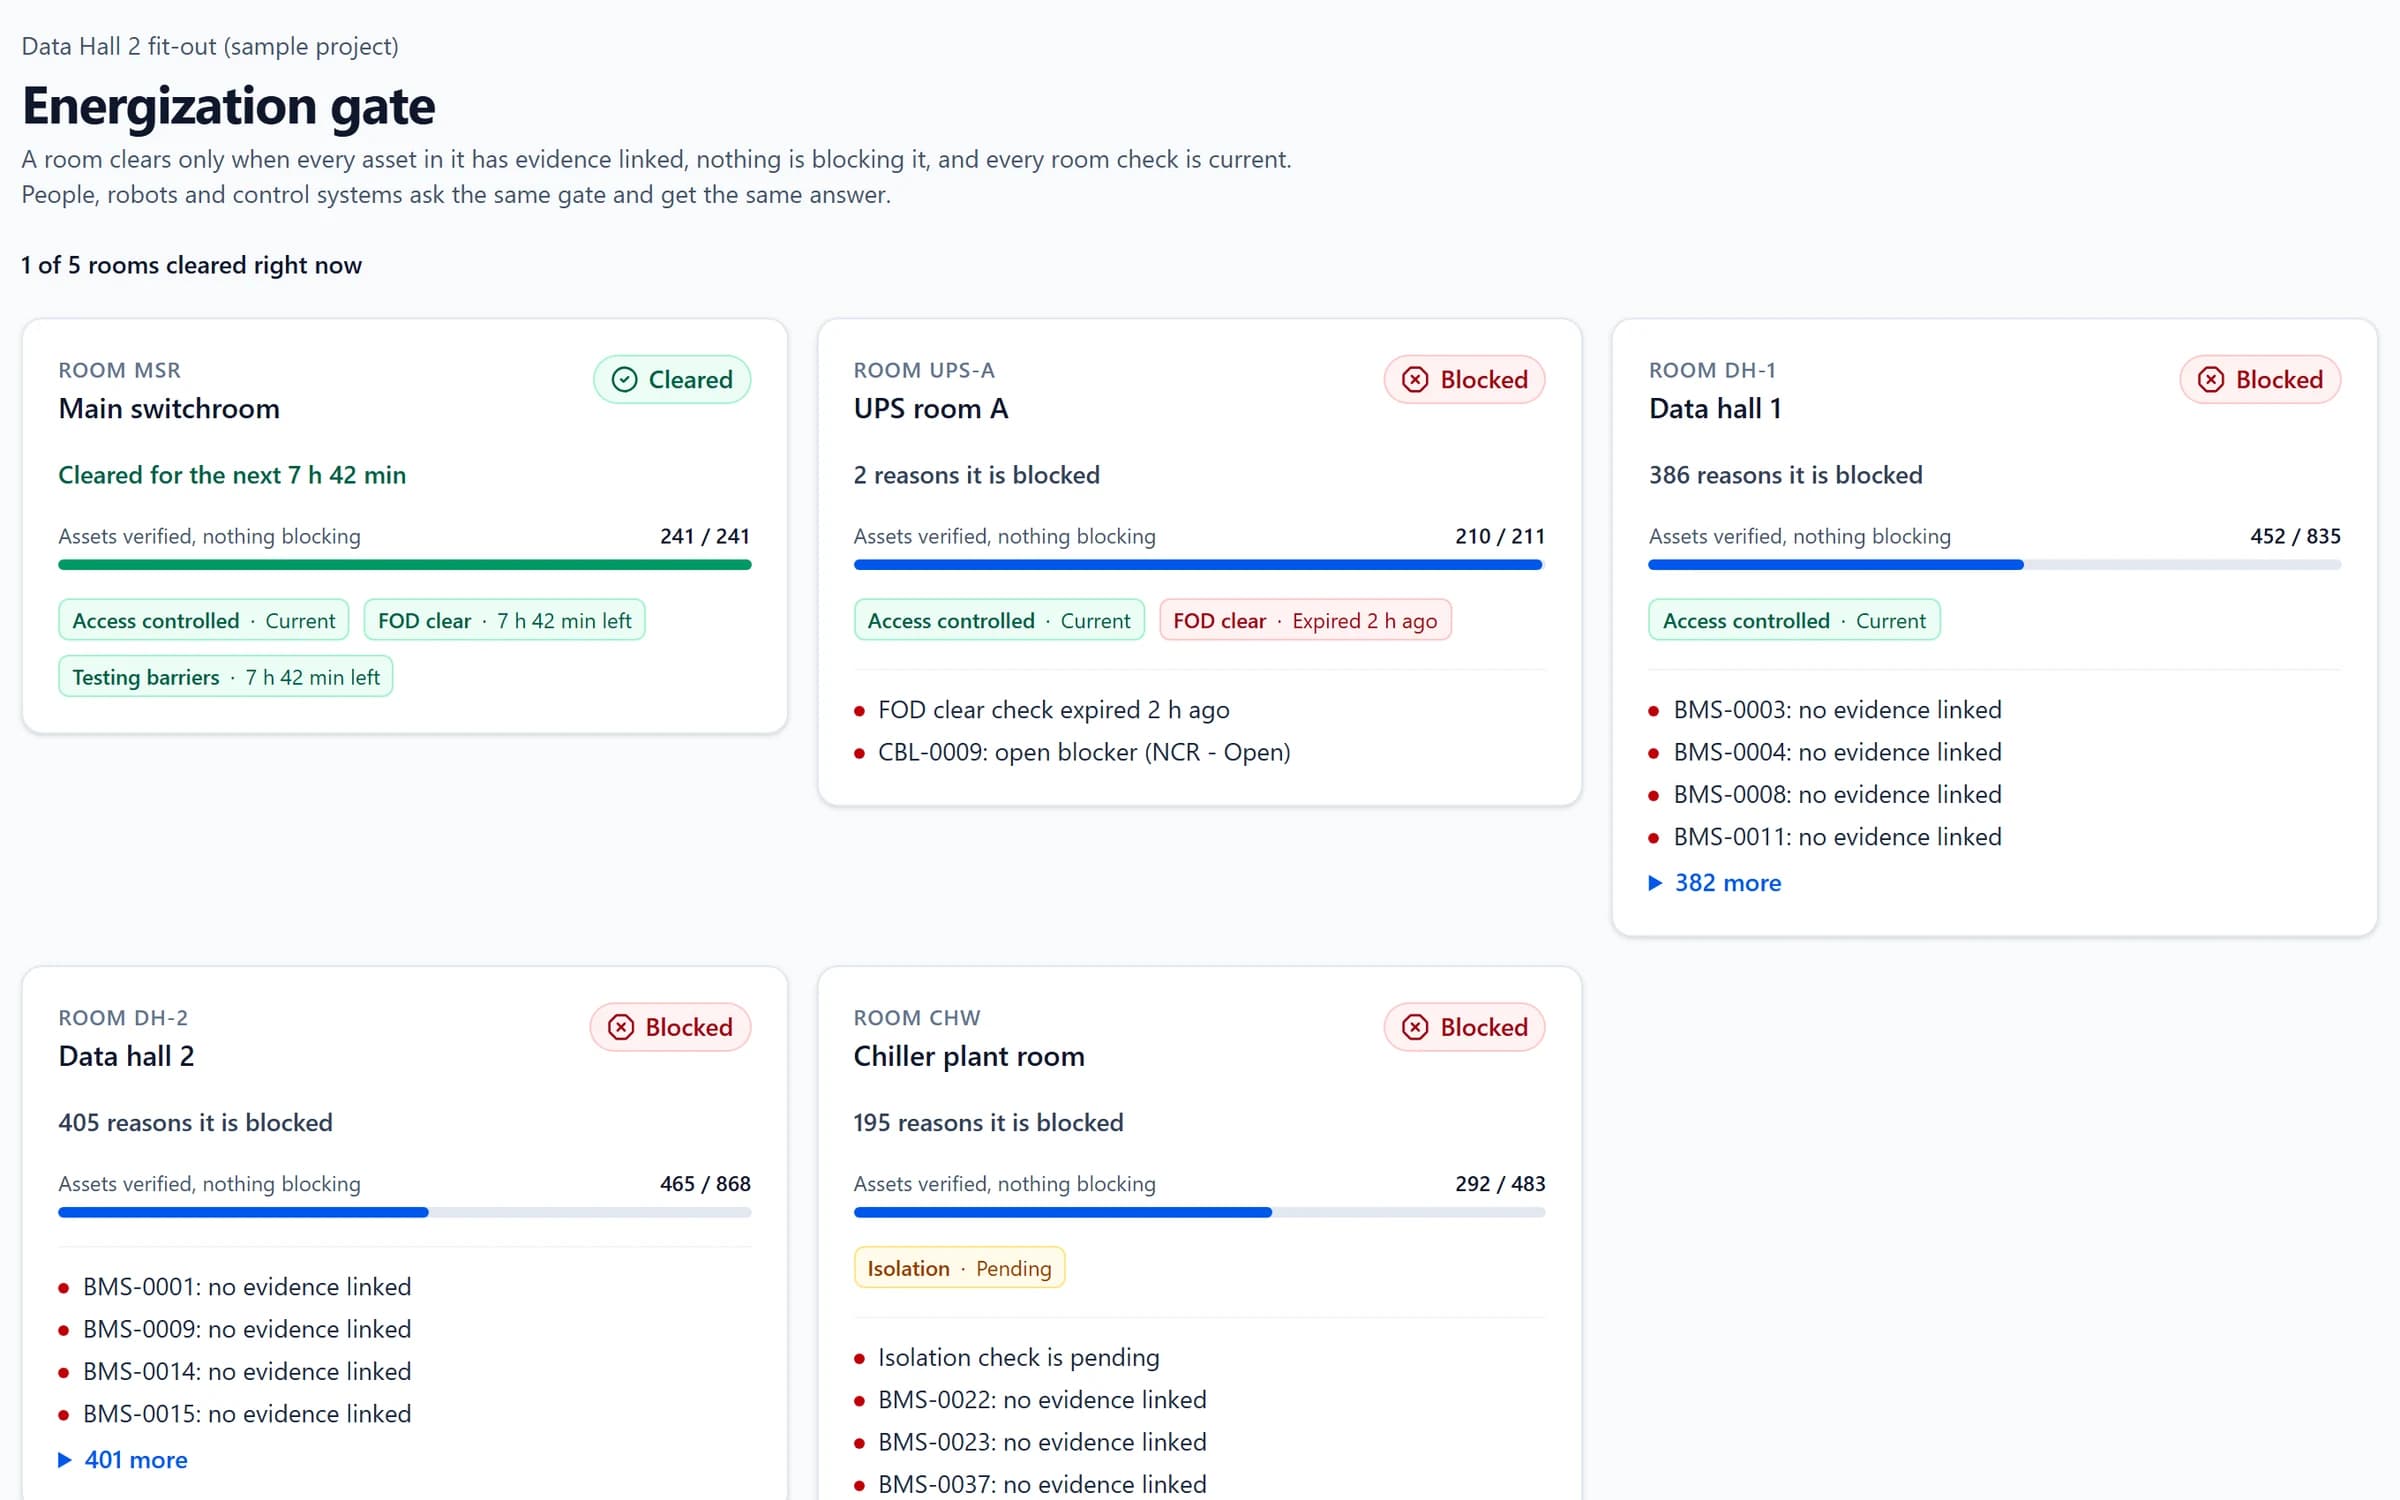Click 'BMS-0022: no evidence linked'
This screenshot has width=2400, height=1500.
click(1042, 1400)
